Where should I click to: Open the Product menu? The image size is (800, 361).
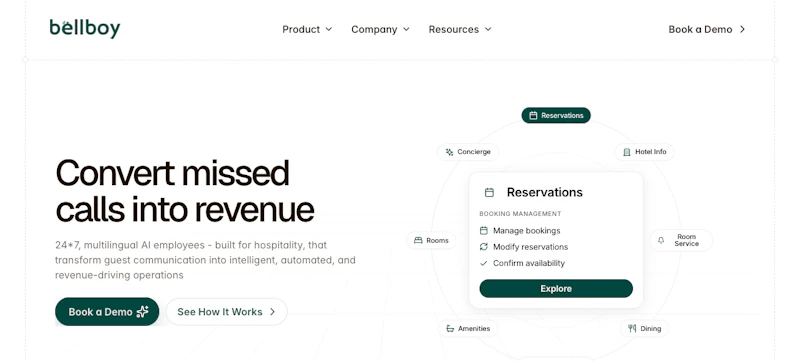307,30
